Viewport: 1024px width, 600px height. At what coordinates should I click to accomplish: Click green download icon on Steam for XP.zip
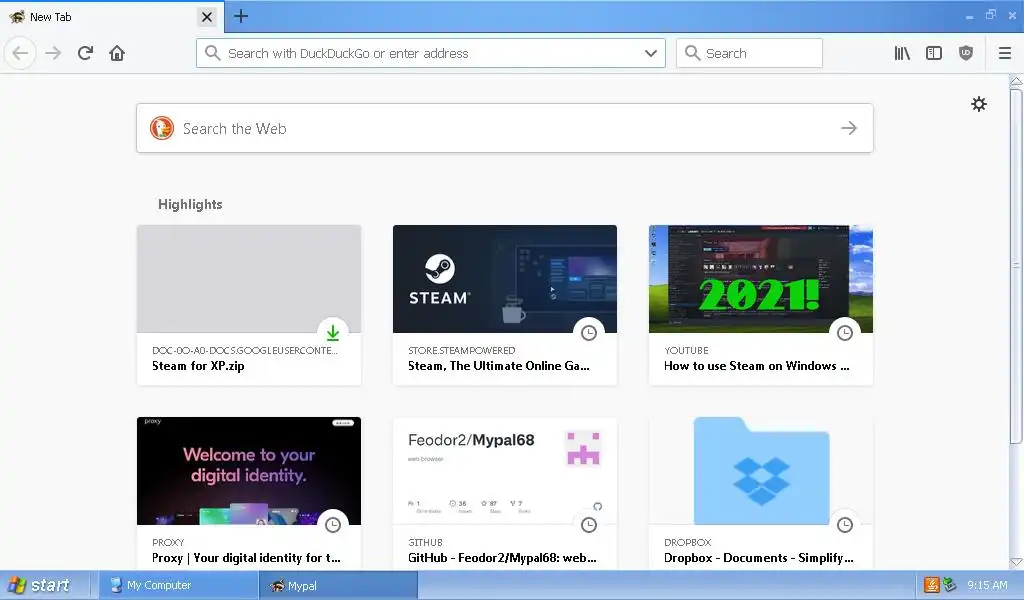tap(333, 332)
